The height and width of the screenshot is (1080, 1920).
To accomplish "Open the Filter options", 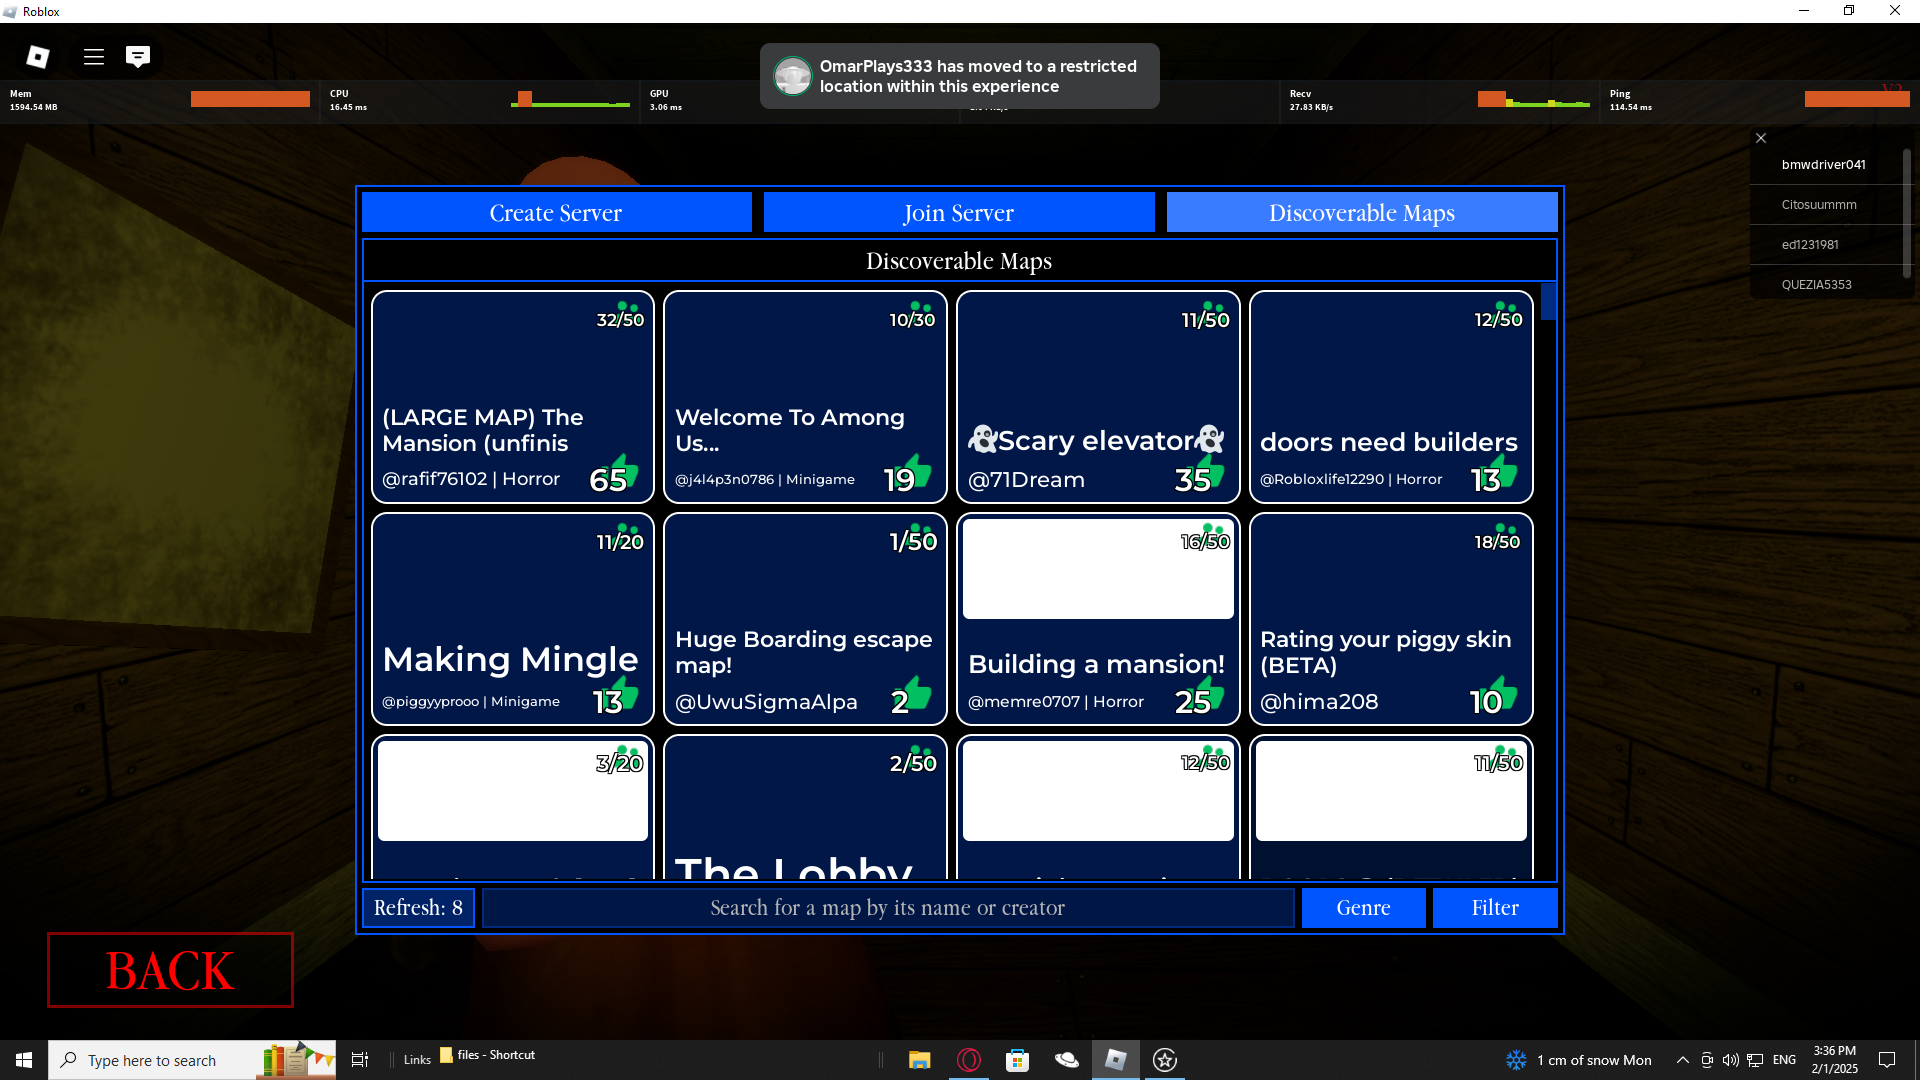I will [1494, 908].
